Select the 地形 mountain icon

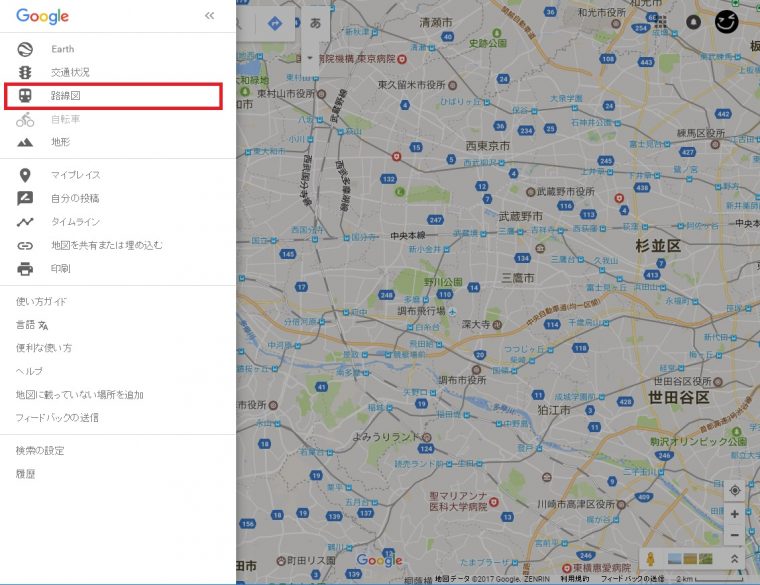25,142
